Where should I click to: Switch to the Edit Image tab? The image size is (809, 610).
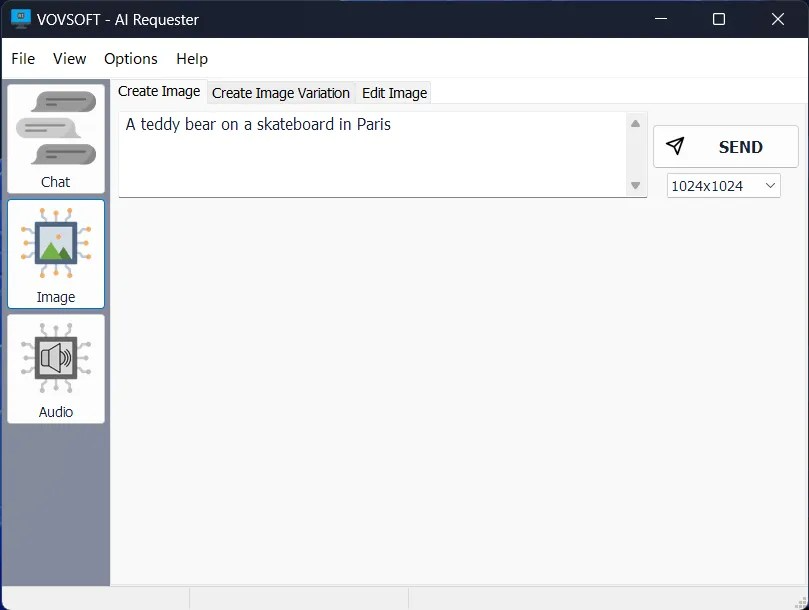click(393, 92)
